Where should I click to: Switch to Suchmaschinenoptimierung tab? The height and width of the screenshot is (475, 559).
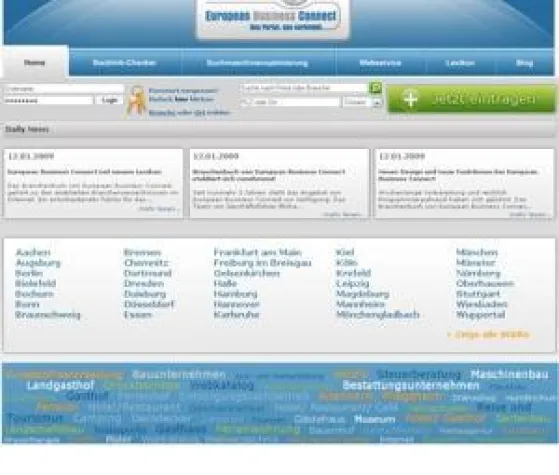[x=257, y=63]
